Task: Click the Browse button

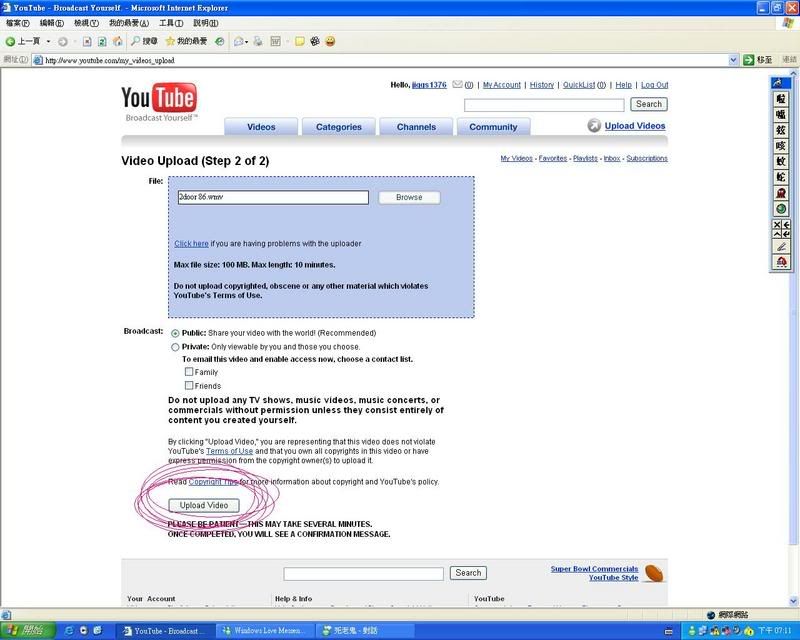Action: point(409,198)
